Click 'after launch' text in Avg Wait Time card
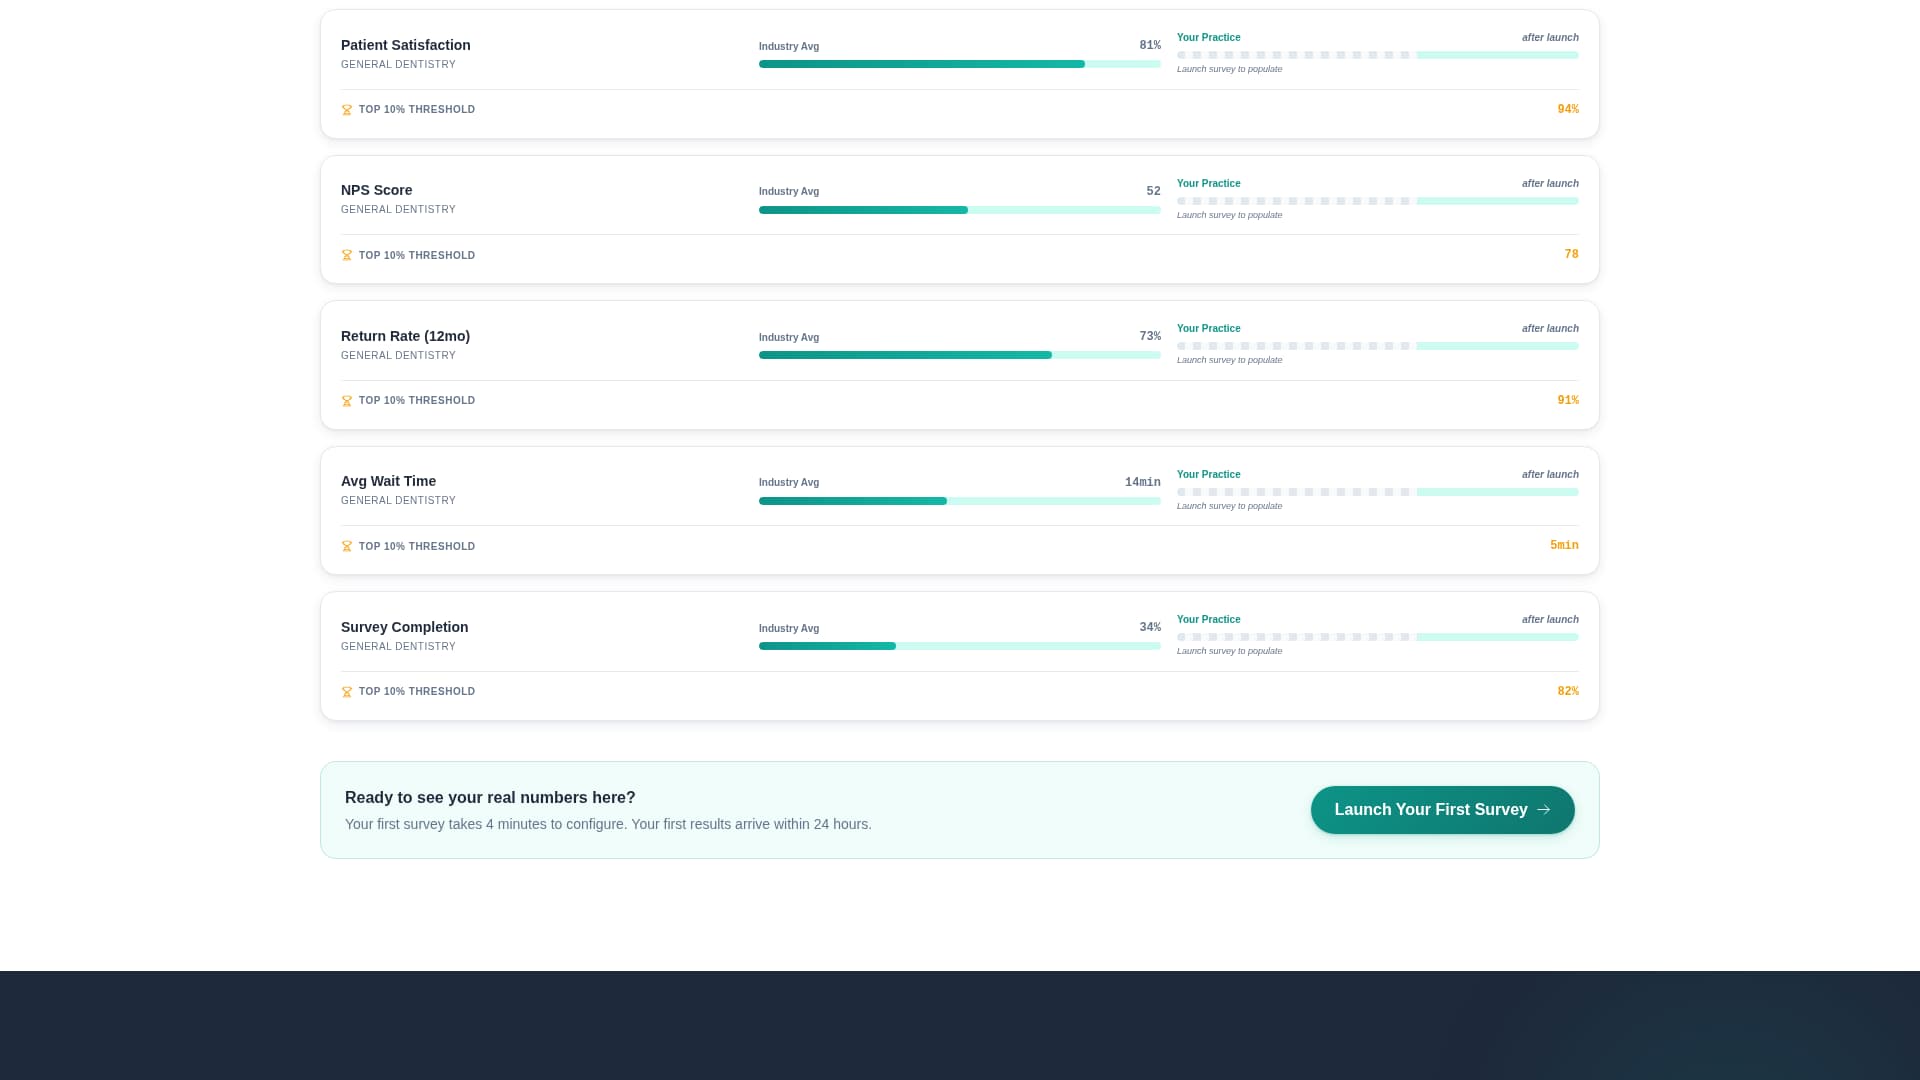 [1550, 475]
